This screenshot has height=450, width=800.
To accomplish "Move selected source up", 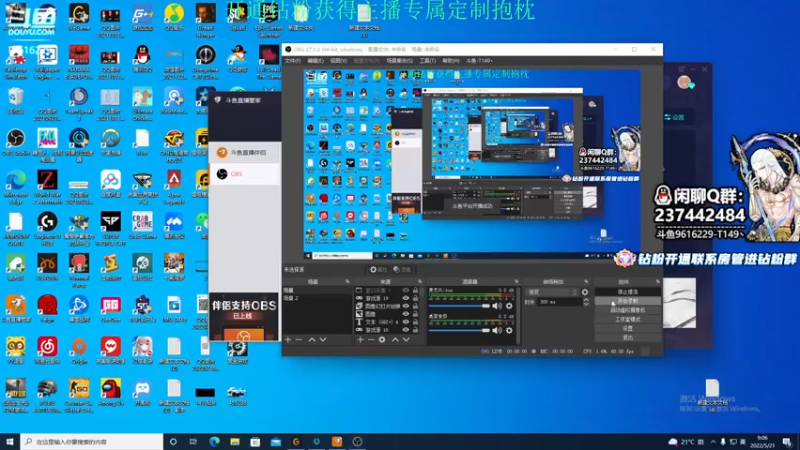I will (x=395, y=339).
